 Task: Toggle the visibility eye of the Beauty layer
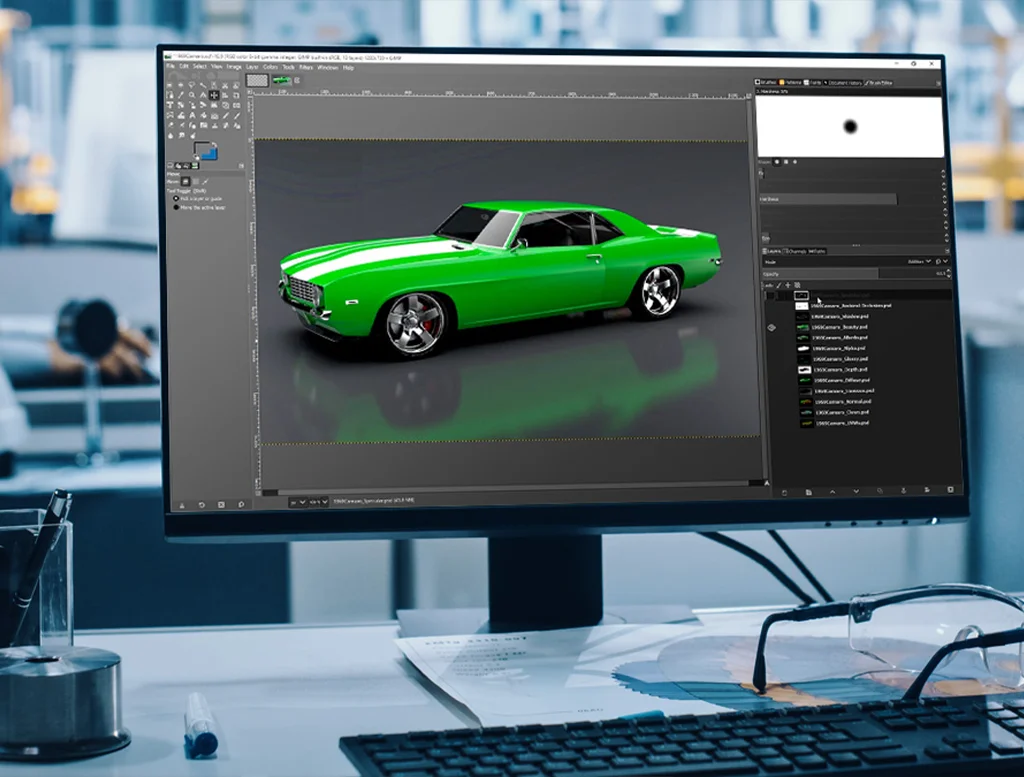[x=771, y=327]
